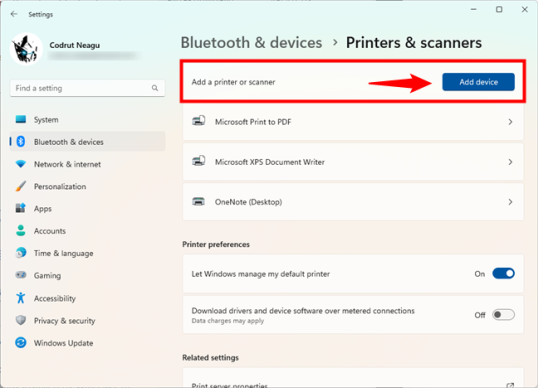Click the Related settings heading

point(210,357)
